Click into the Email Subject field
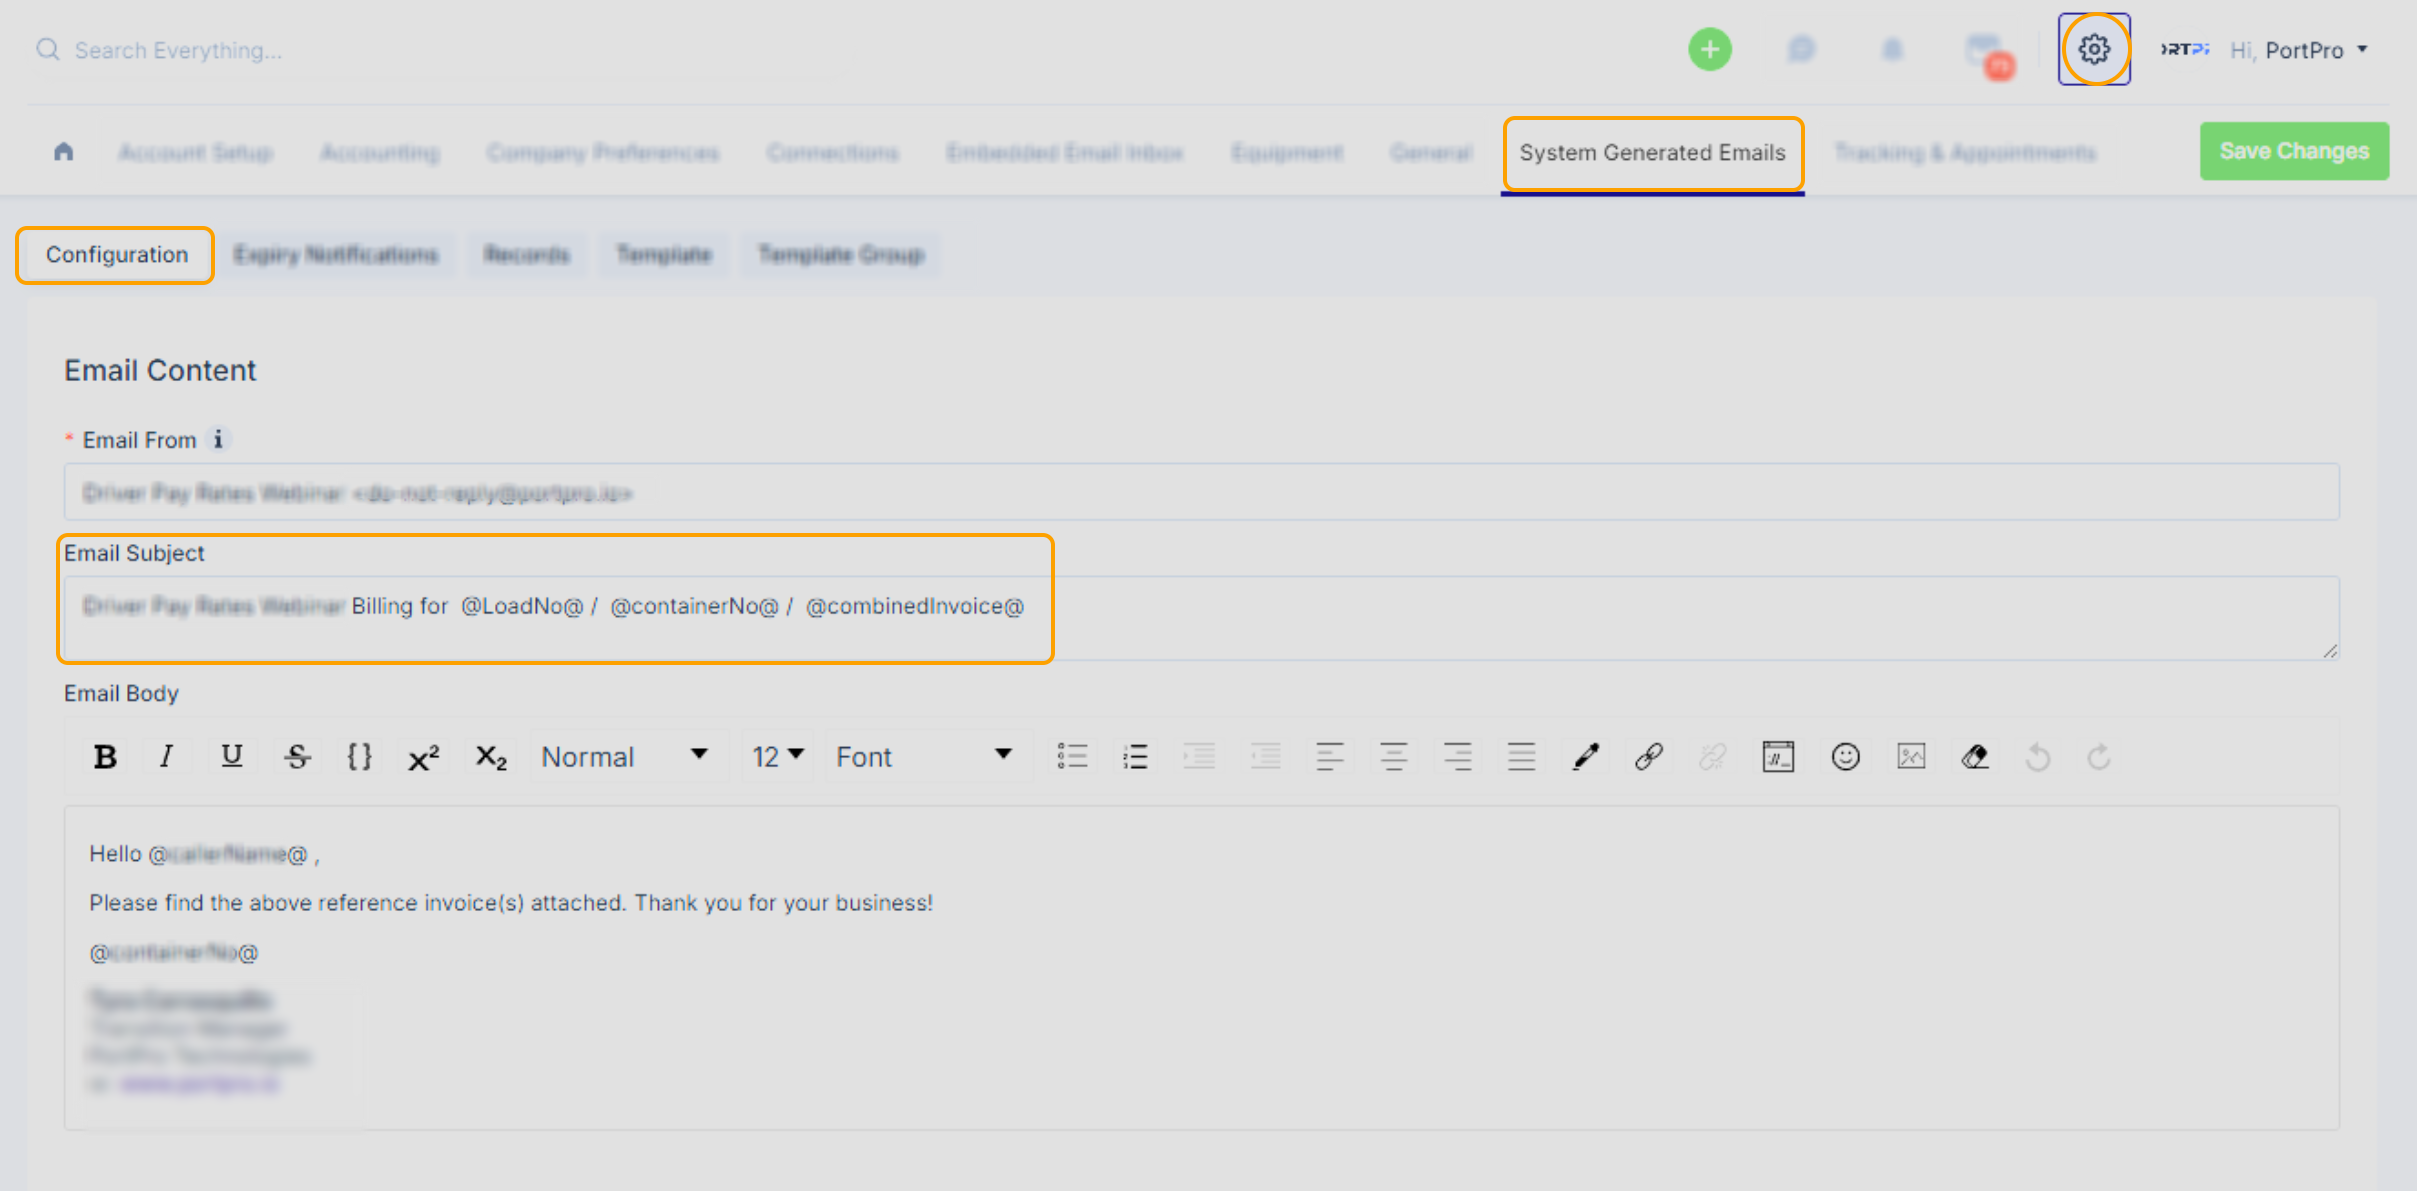 pyautogui.click(x=1200, y=618)
